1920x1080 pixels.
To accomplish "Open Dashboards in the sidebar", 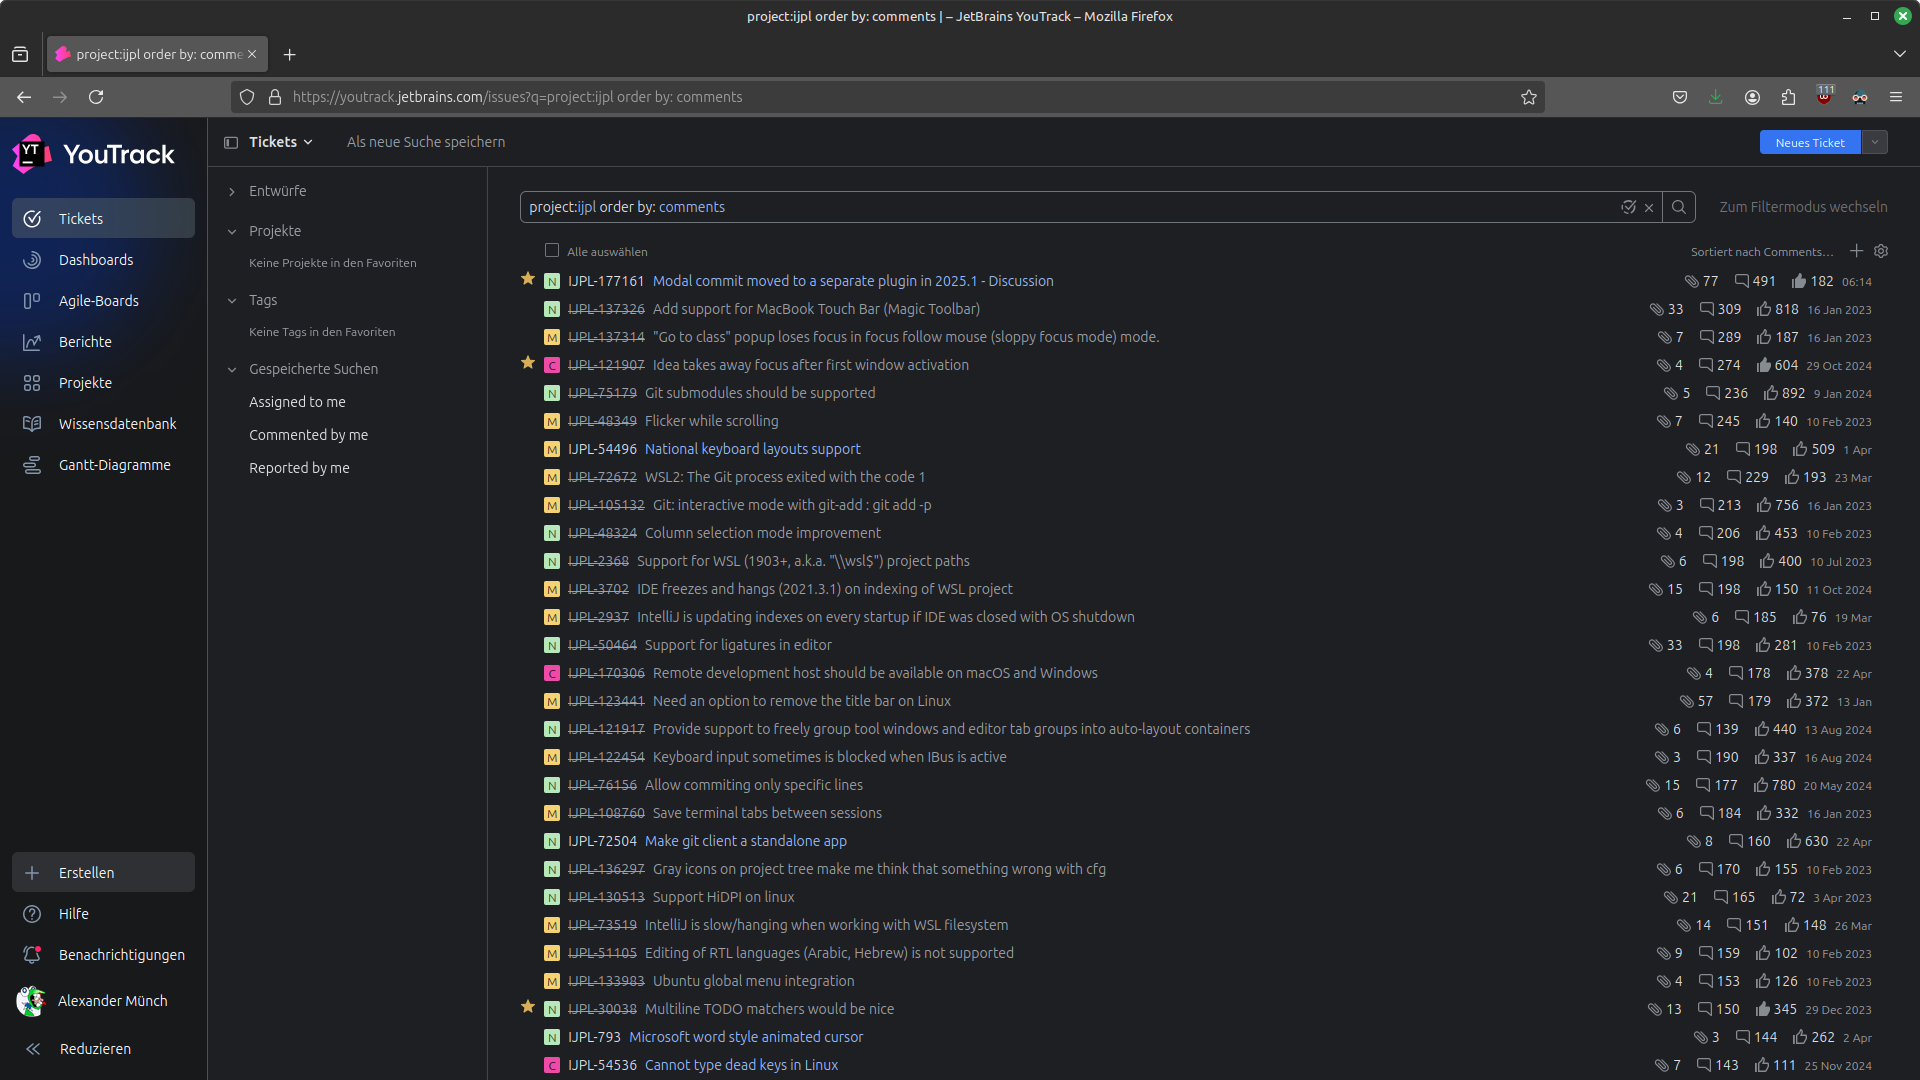I will [x=103, y=259].
